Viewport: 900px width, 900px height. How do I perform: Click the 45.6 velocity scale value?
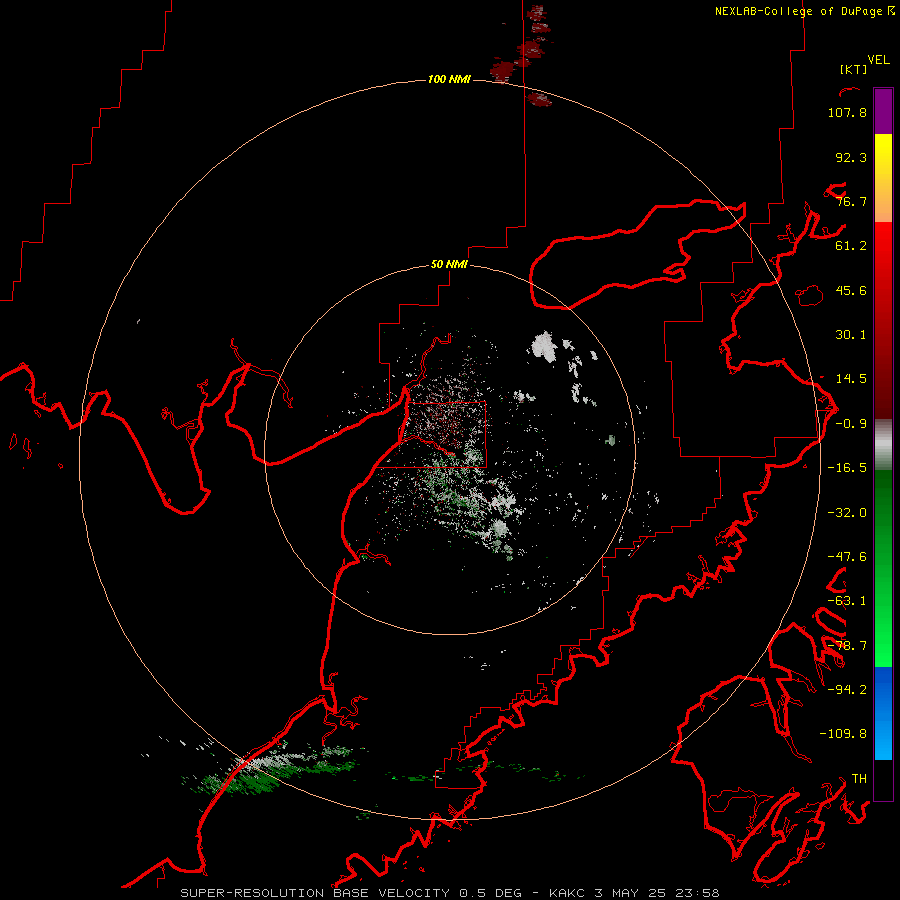pos(851,290)
